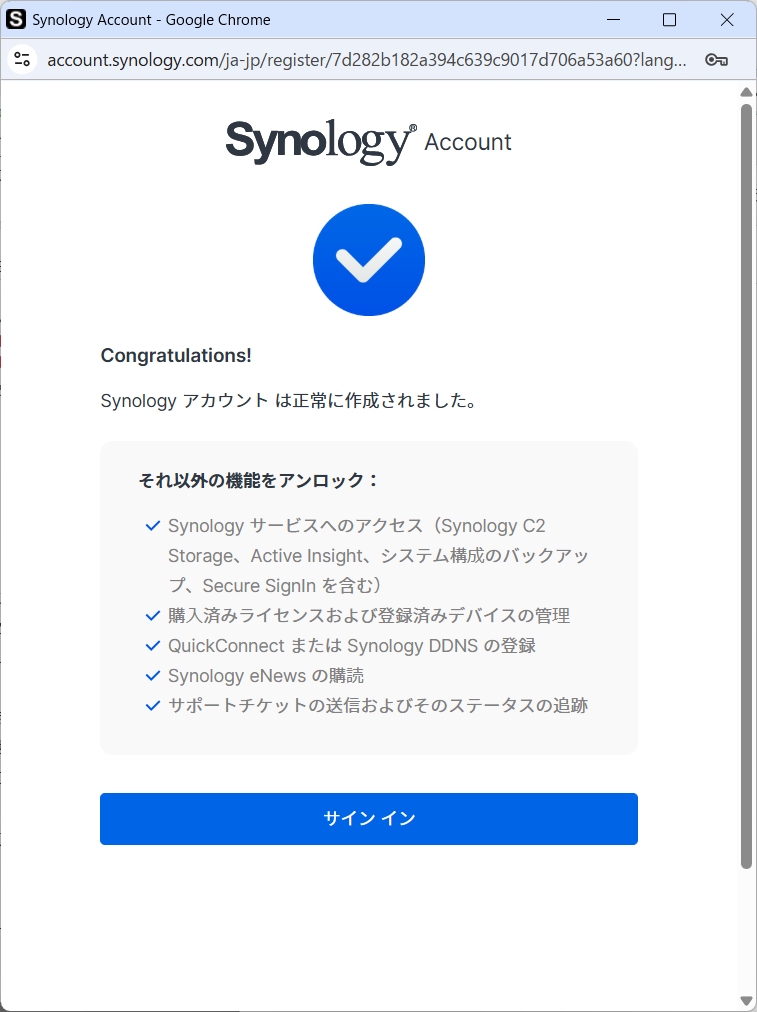Click the checkmark beside サポートチケット item
Image resolution: width=757 pixels, height=1012 pixels.
point(153,706)
